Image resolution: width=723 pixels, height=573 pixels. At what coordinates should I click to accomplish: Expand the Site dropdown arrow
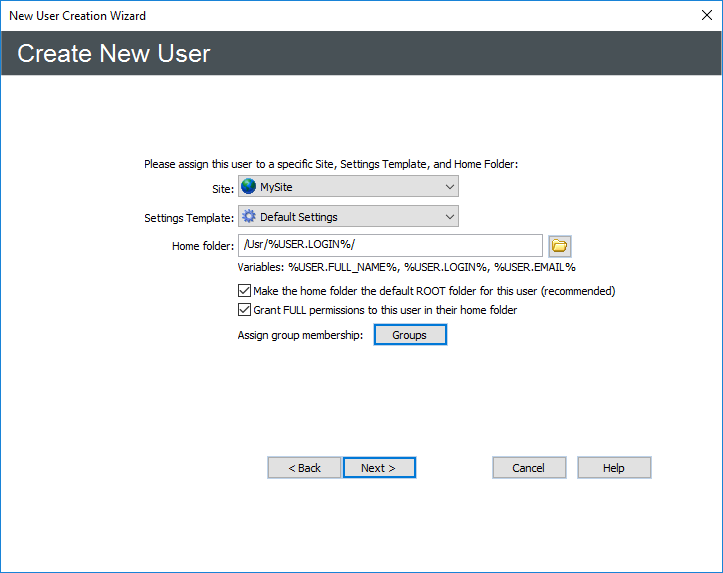[x=449, y=187]
